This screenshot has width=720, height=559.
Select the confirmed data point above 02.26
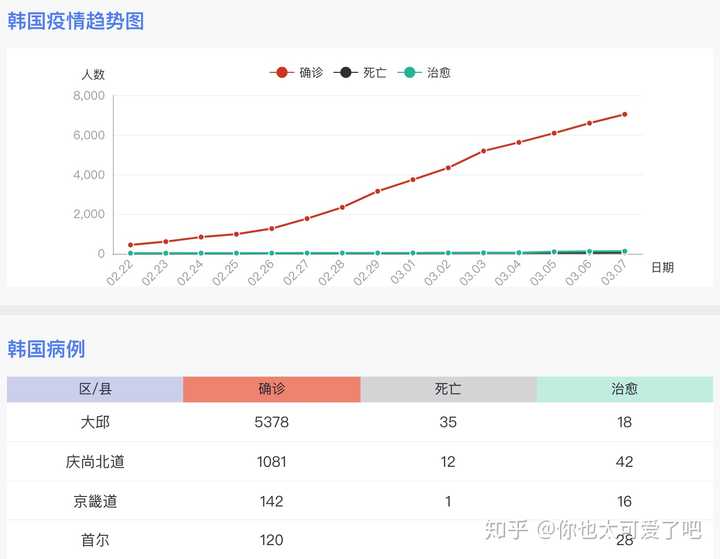pyautogui.click(x=271, y=228)
